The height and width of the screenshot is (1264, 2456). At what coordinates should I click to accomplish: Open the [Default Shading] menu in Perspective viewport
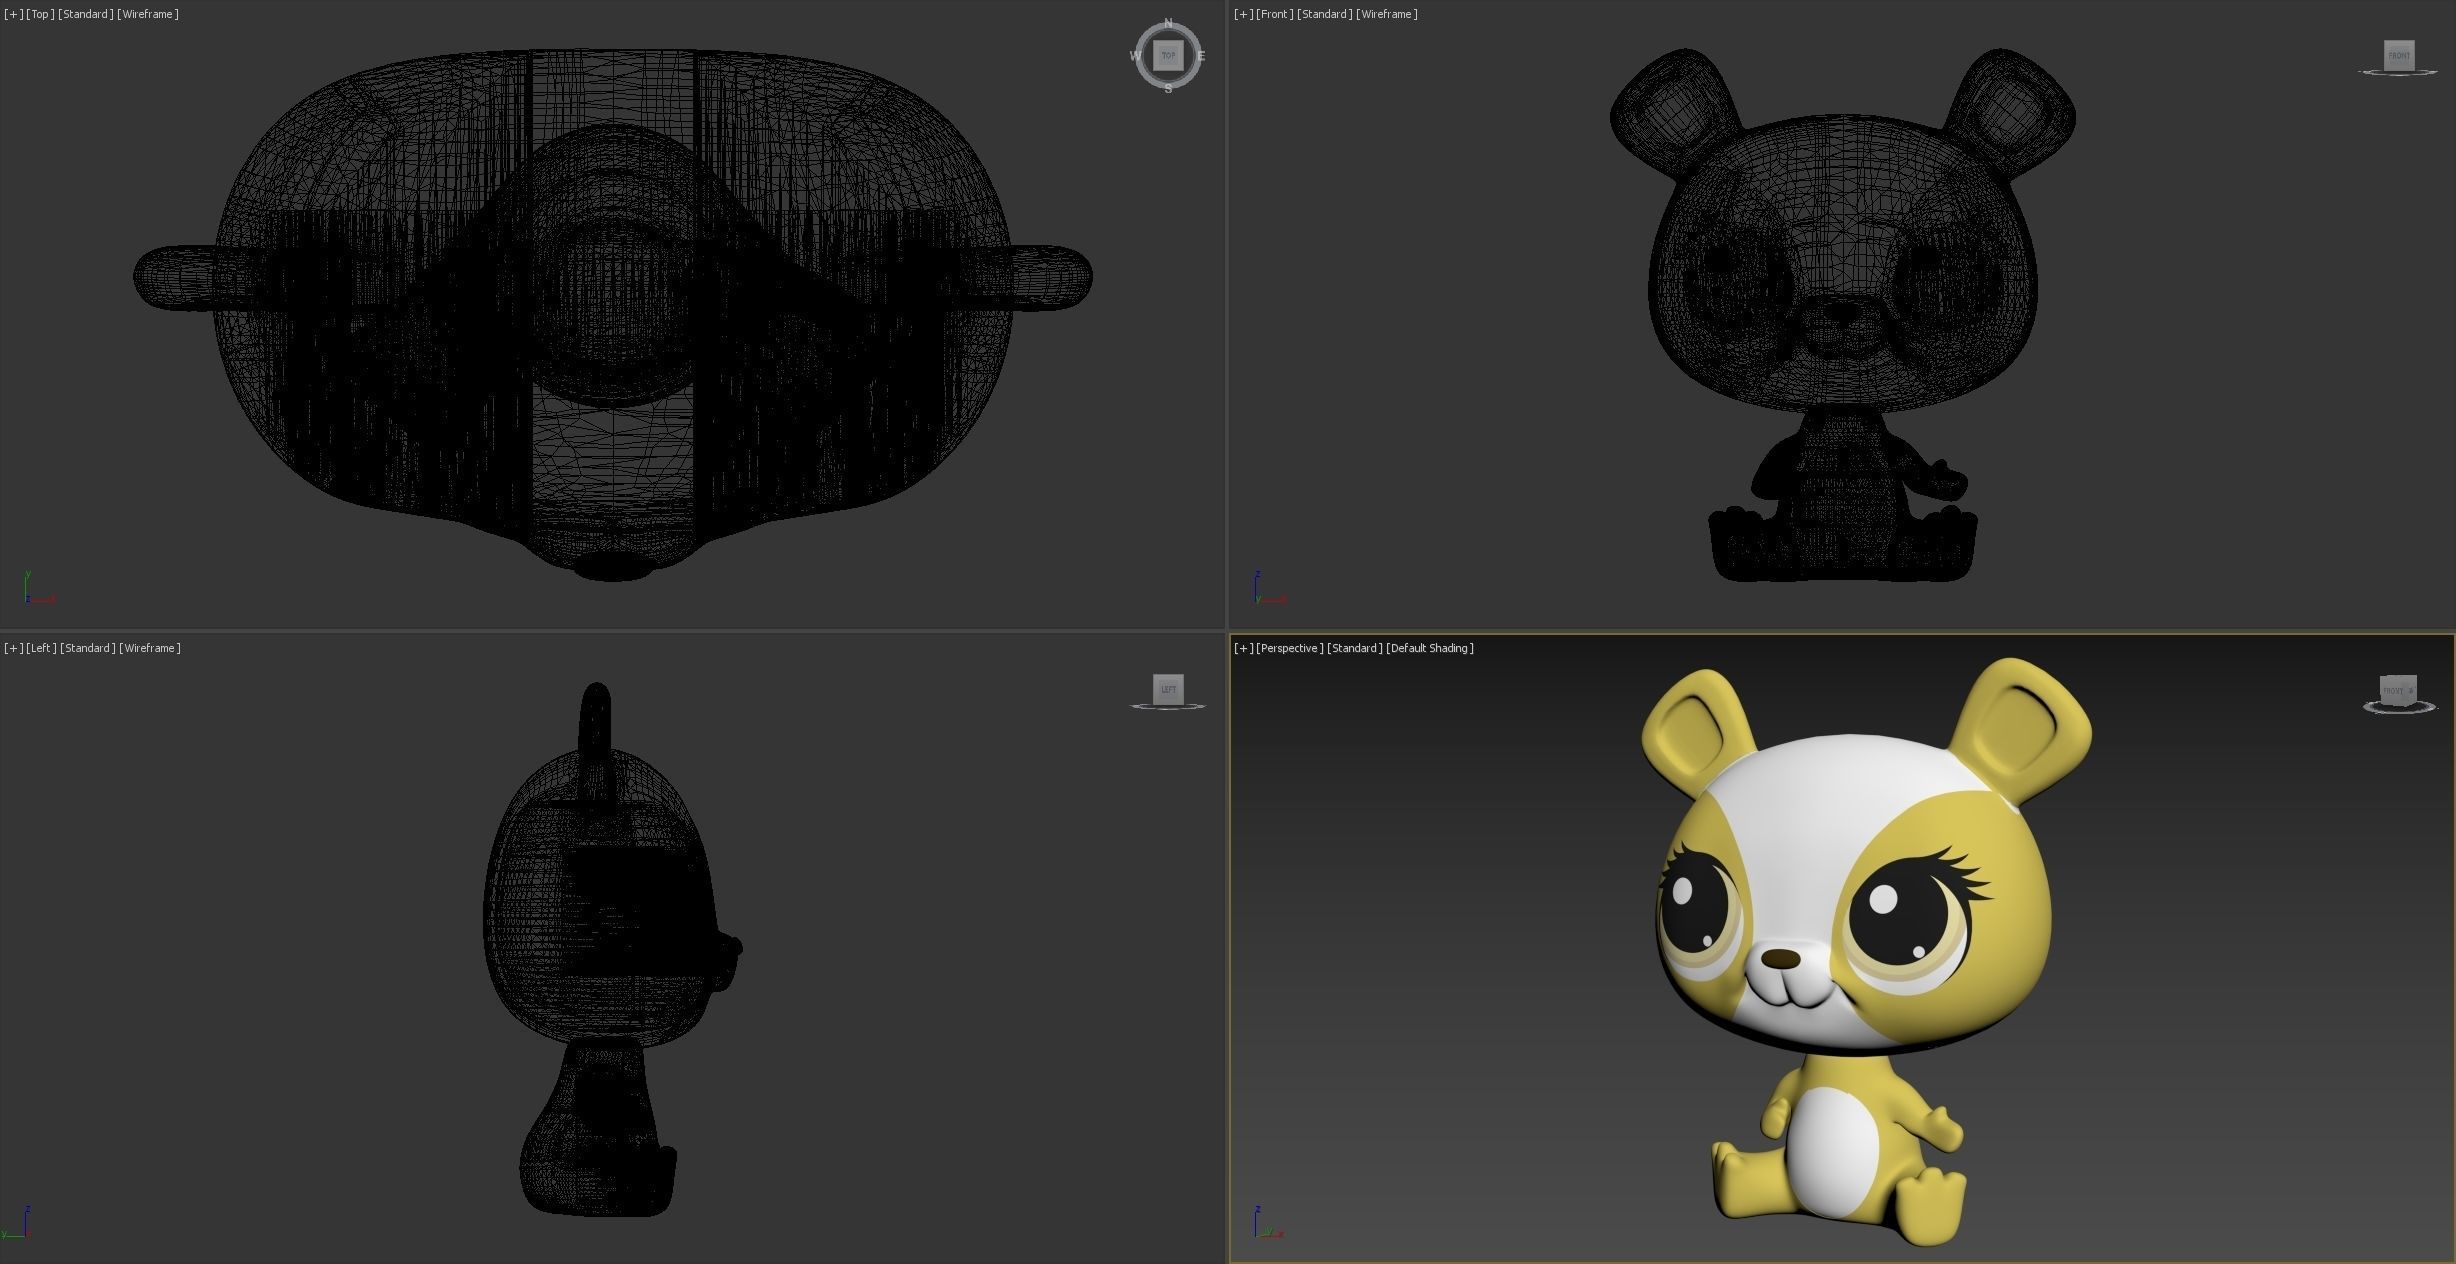[x=1430, y=648]
